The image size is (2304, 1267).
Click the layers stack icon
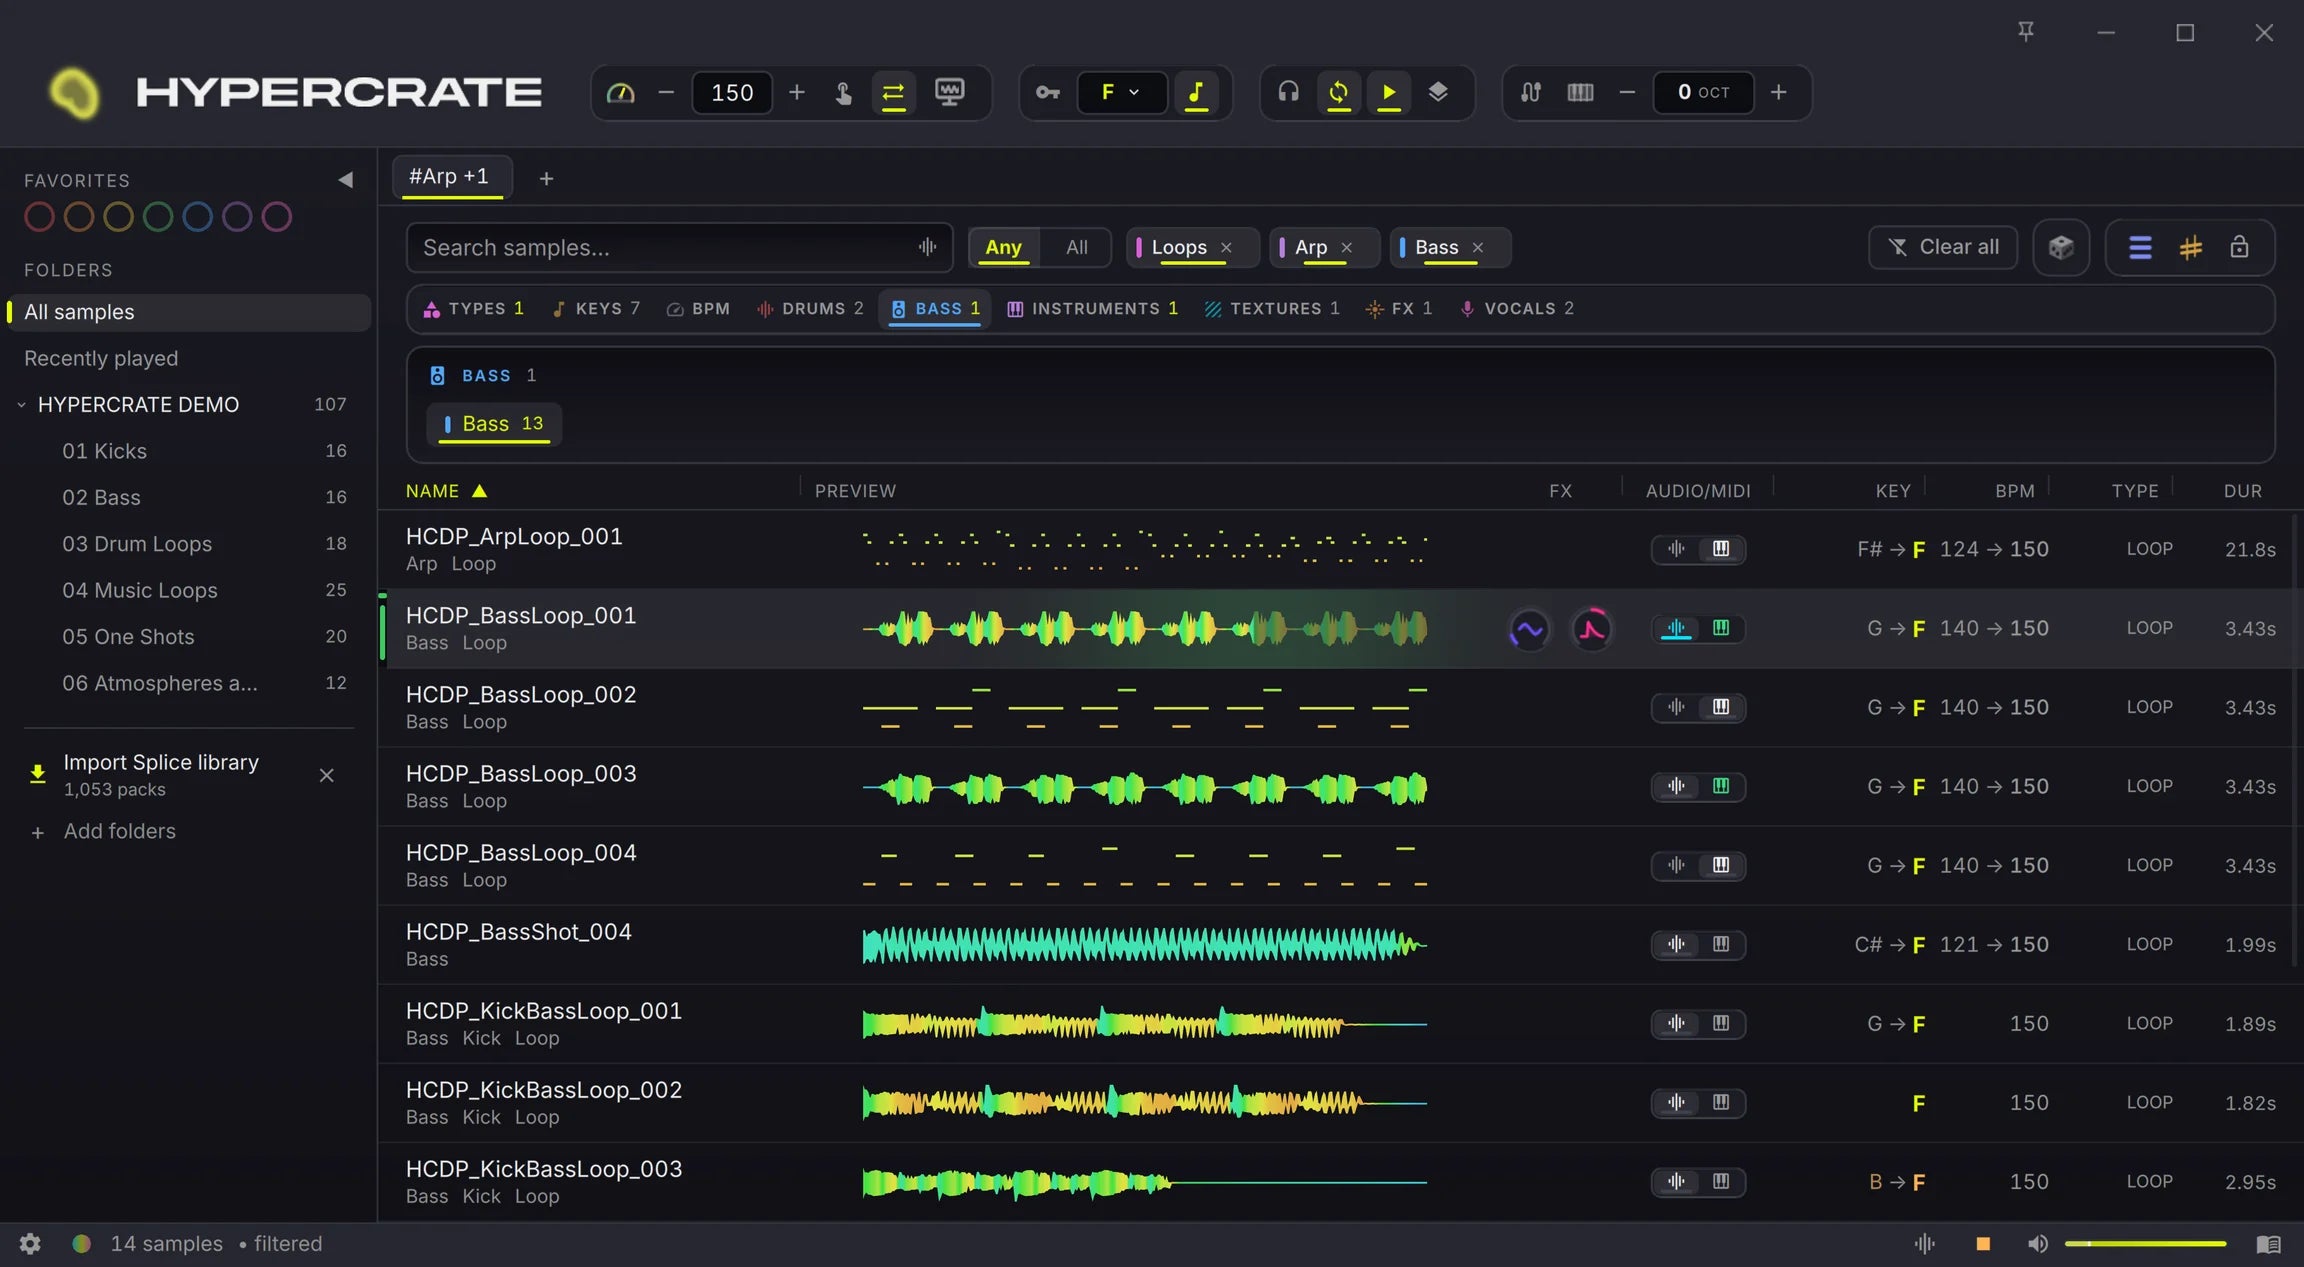pyautogui.click(x=1438, y=93)
